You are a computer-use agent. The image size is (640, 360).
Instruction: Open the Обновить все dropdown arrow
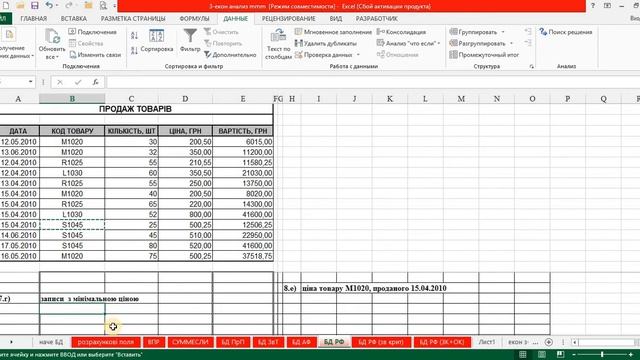coord(57,57)
